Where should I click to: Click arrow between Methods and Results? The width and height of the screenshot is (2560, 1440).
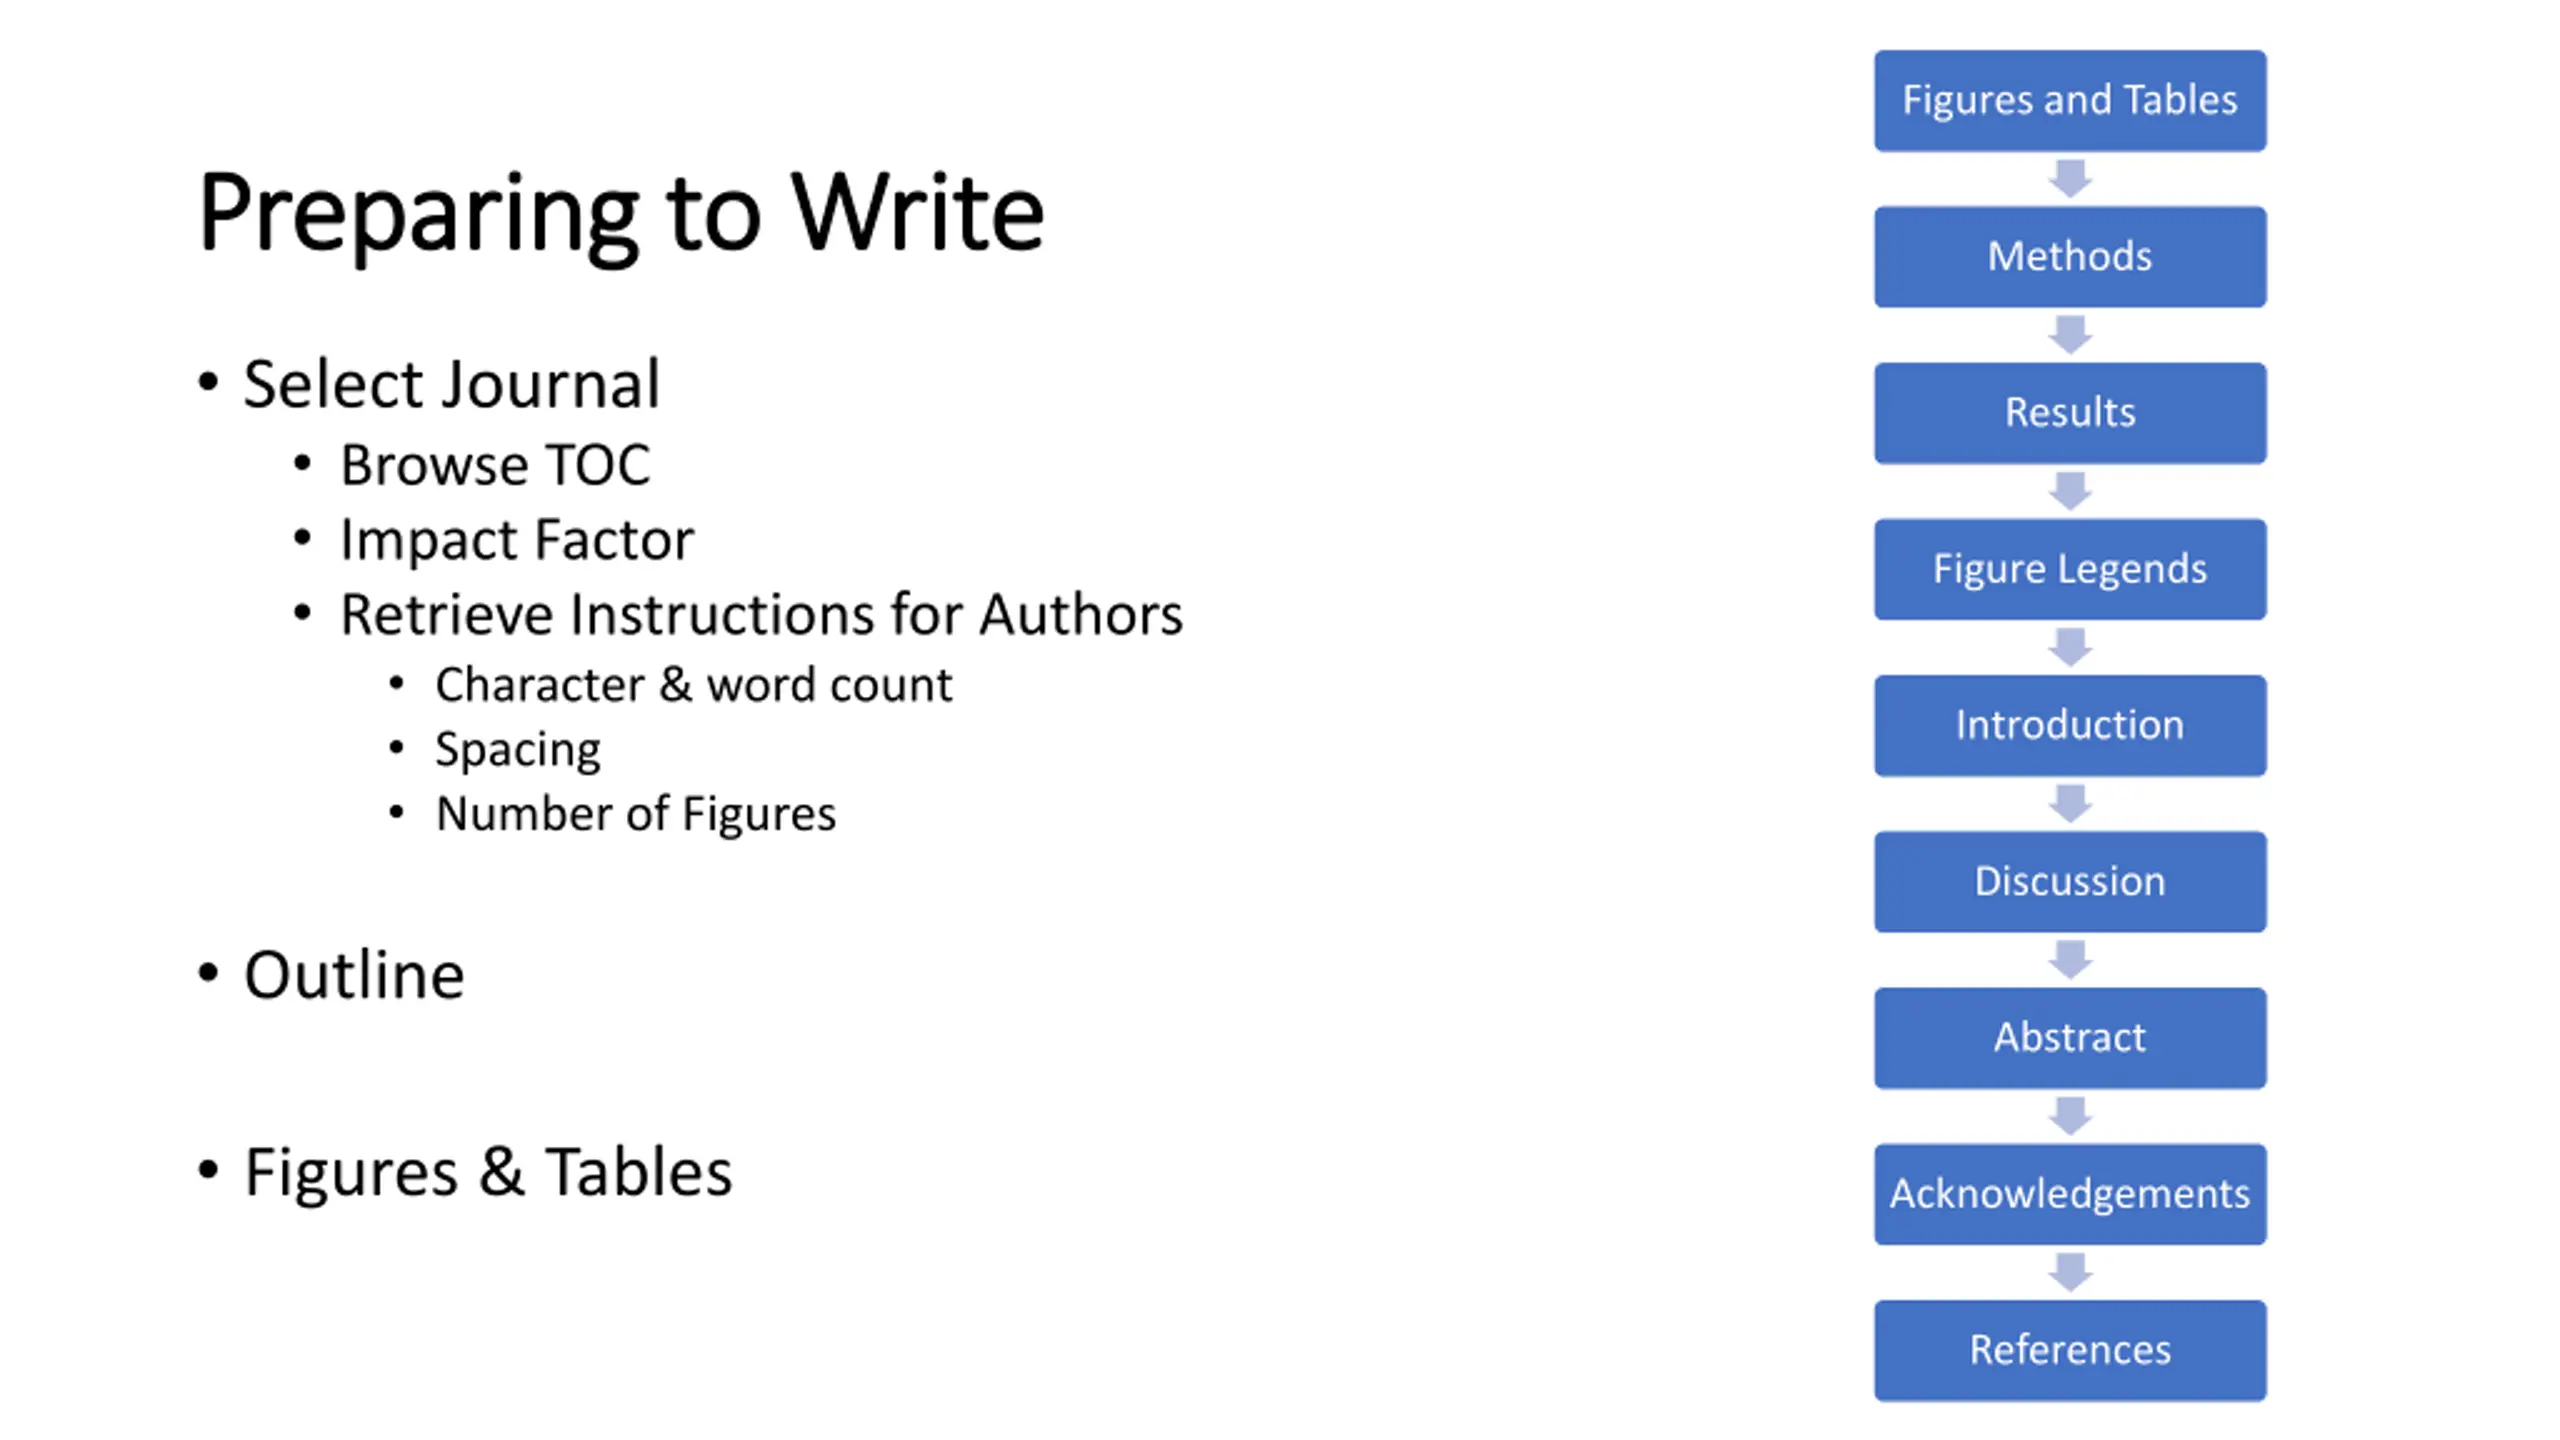coord(2070,335)
